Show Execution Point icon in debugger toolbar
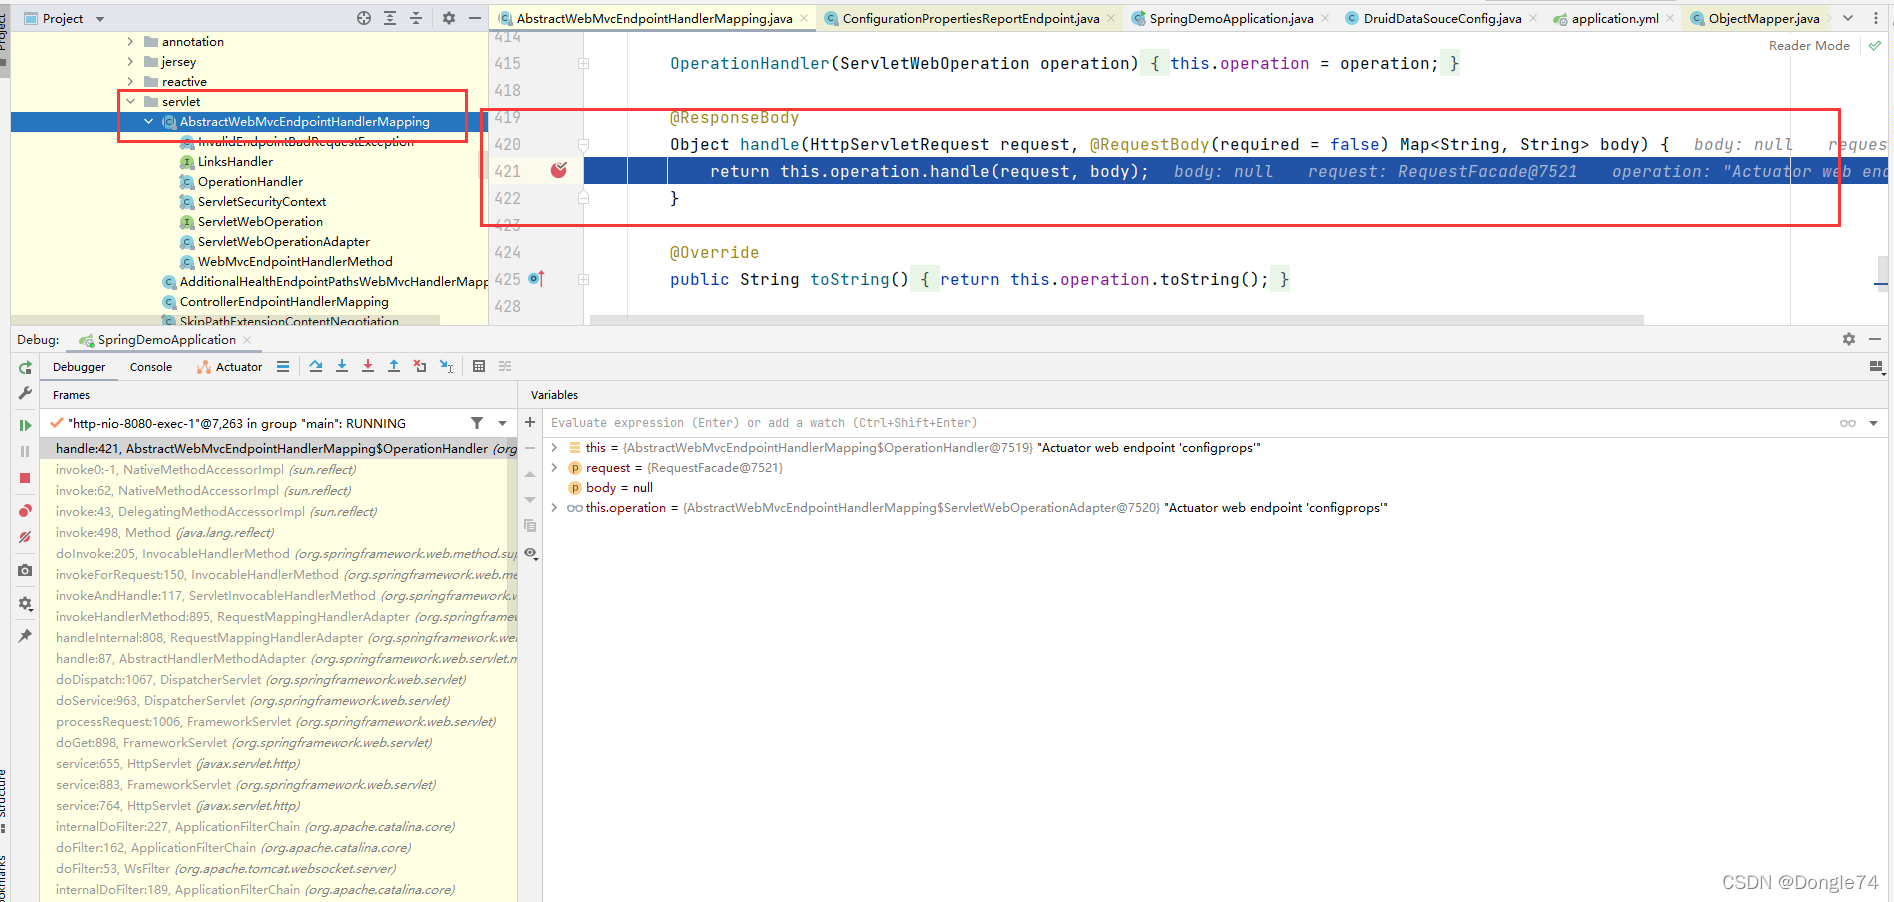1894x902 pixels. (x=283, y=366)
